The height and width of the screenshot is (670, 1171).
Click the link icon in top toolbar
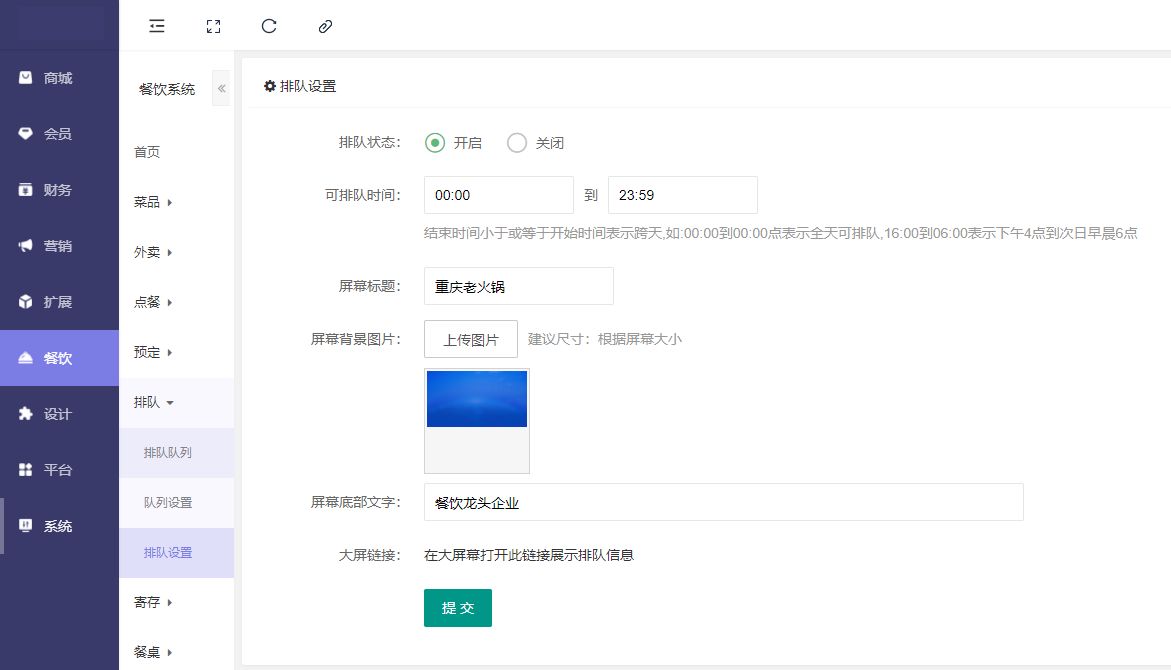click(x=324, y=27)
